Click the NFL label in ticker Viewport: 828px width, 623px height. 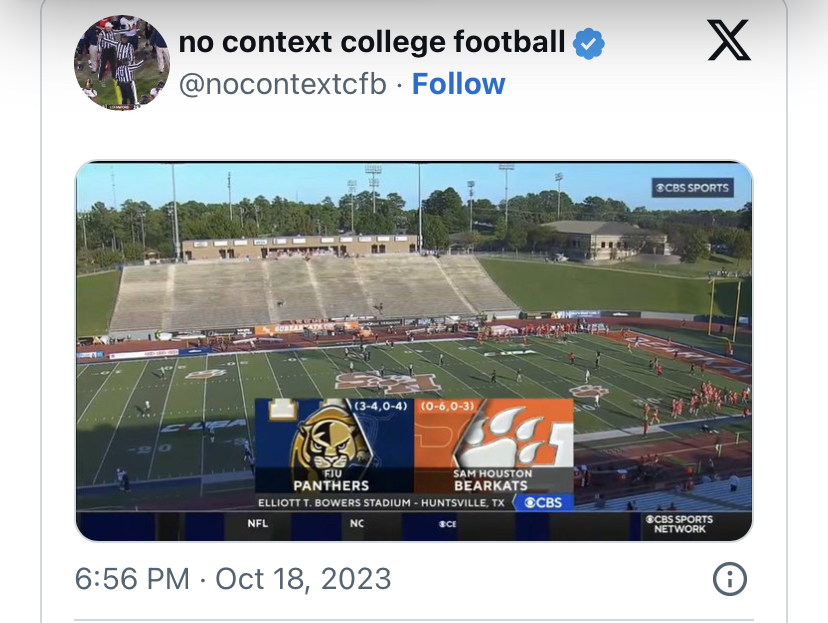[258, 523]
